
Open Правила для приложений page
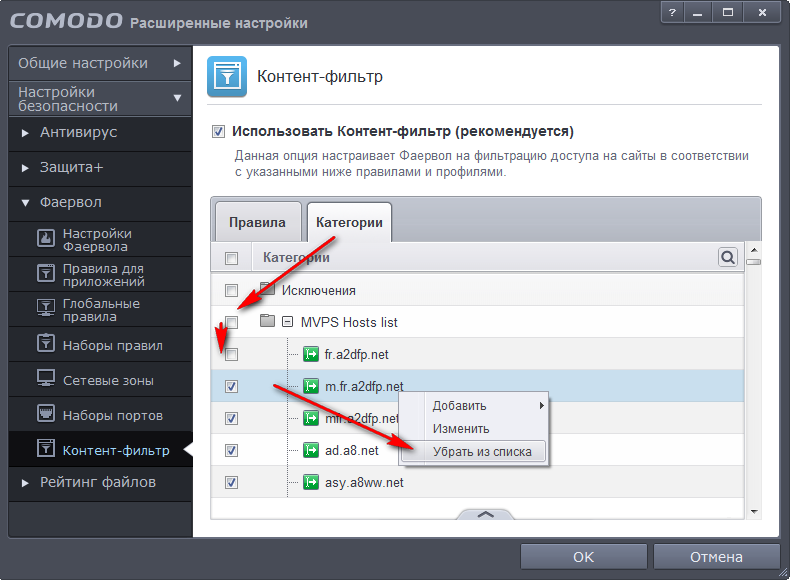click(x=100, y=274)
